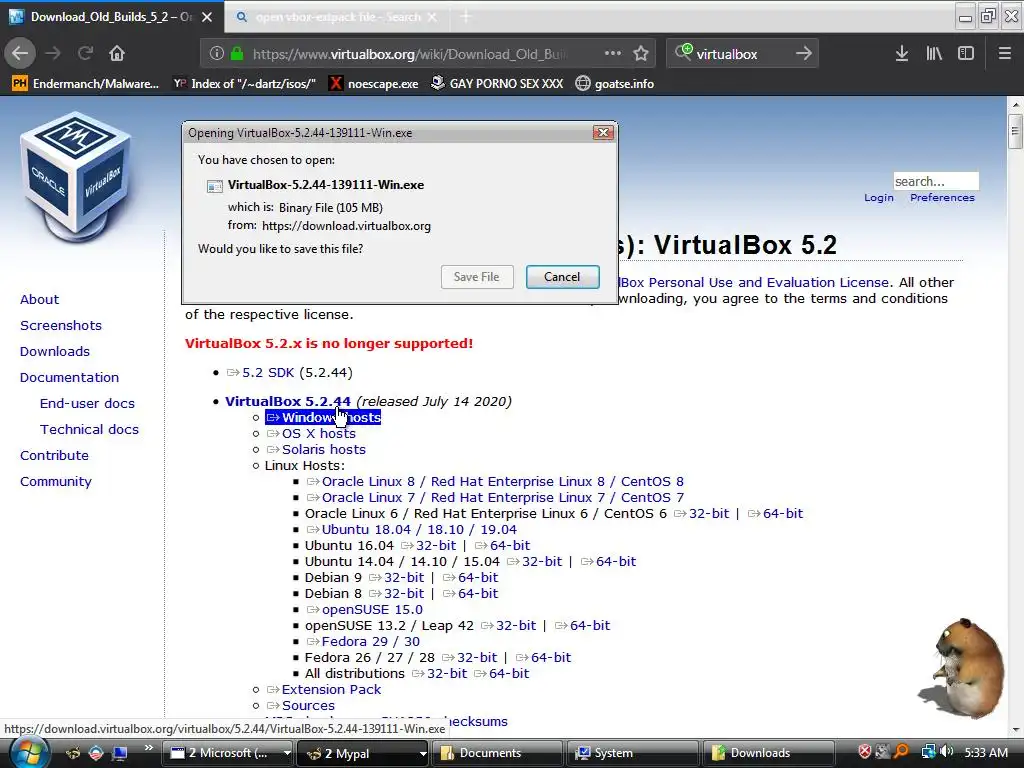
Task: Switch to the Download_Old_Builds_5_2 tab
Action: pos(112,17)
